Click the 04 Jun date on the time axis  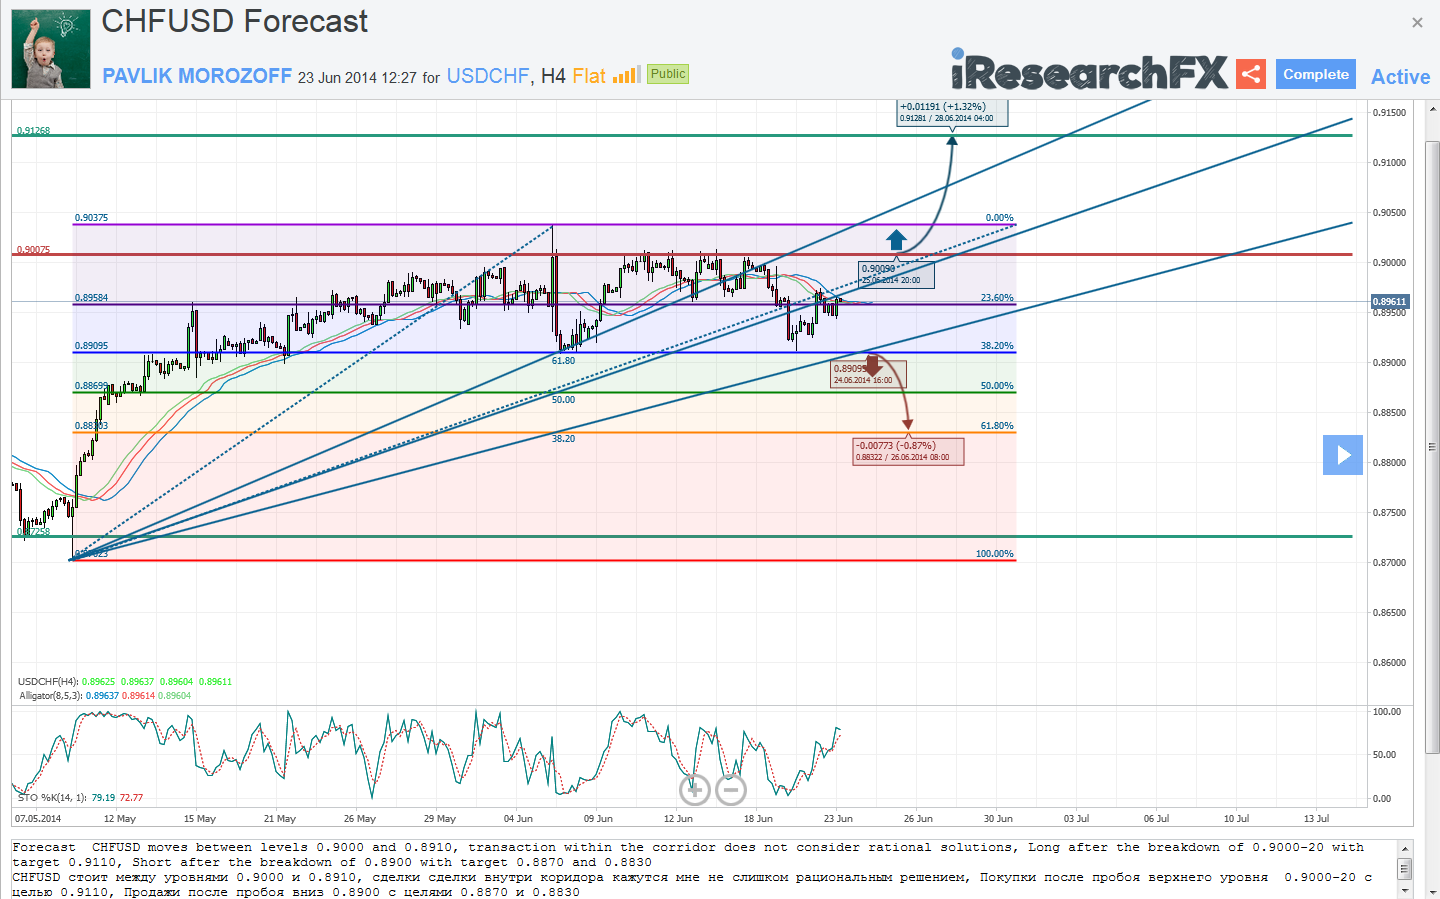(x=518, y=819)
